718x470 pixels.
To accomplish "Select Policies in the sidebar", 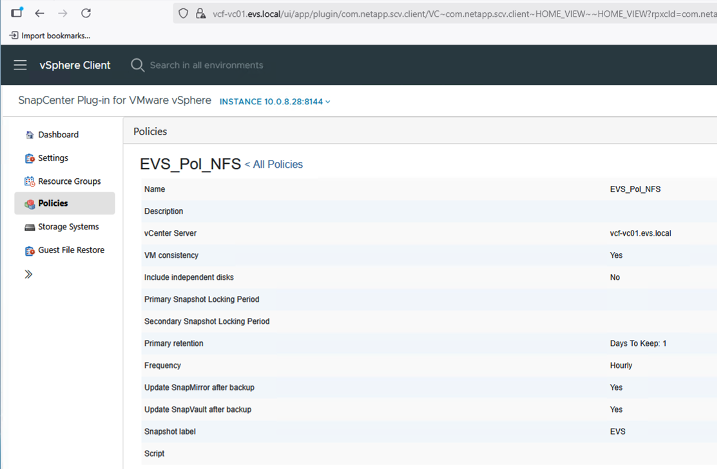I will (x=65, y=203).
